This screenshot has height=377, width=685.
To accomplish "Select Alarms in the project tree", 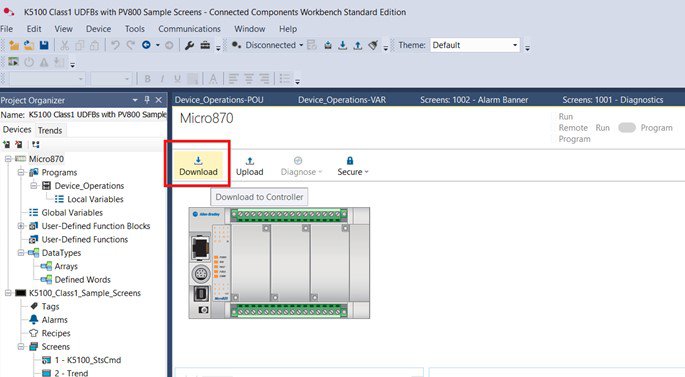I will [x=55, y=320].
